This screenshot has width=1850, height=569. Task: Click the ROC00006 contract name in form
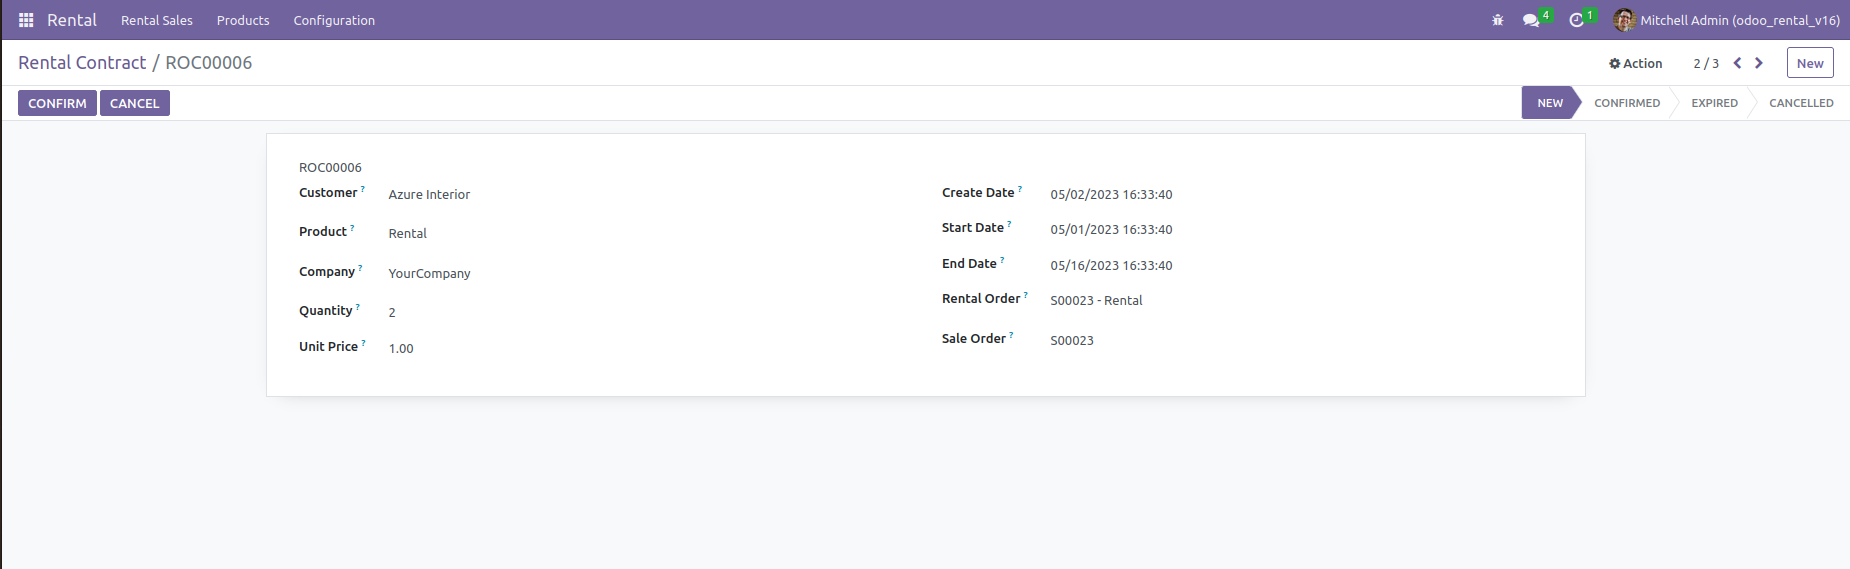[x=330, y=168]
